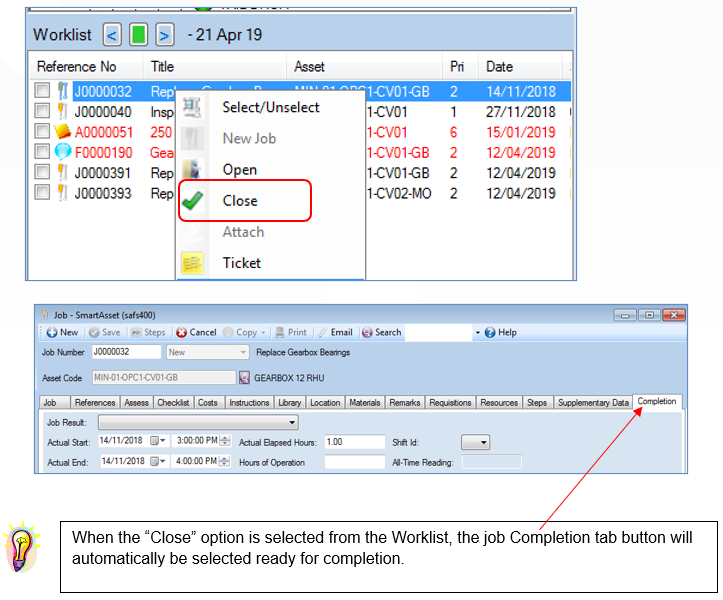Click the Job Number field J0000032

tap(126, 352)
